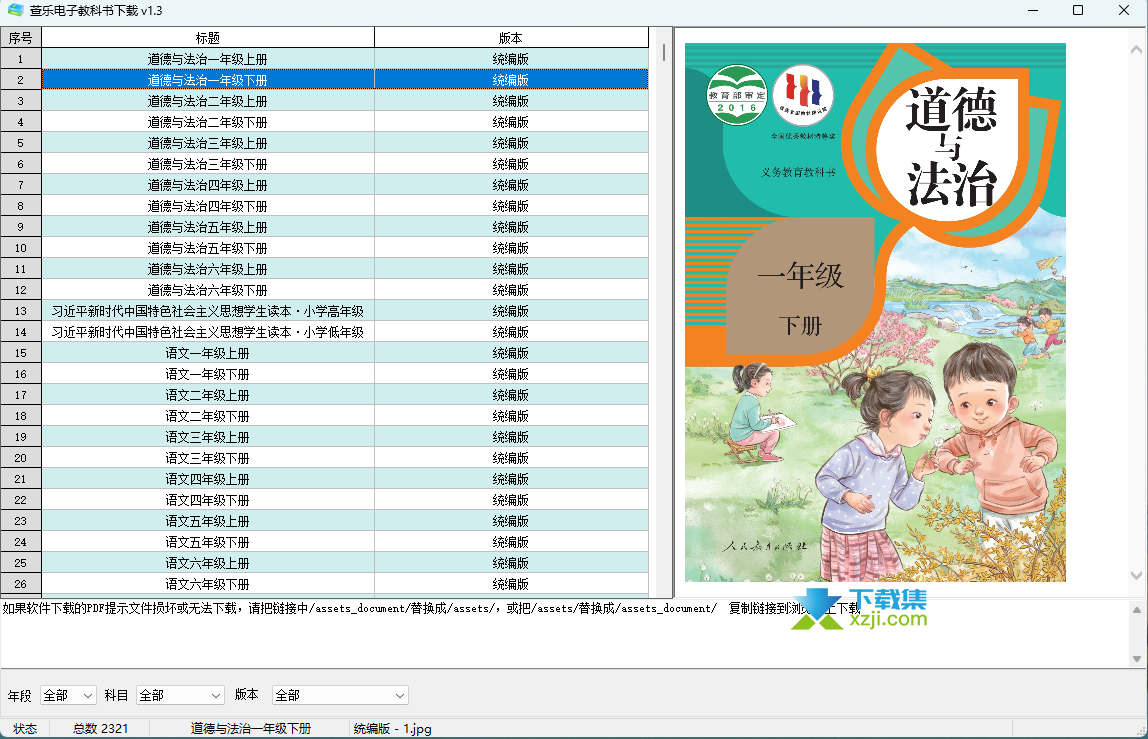Click the textbook cover preview image
1148x739 pixels.
click(x=875, y=312)
